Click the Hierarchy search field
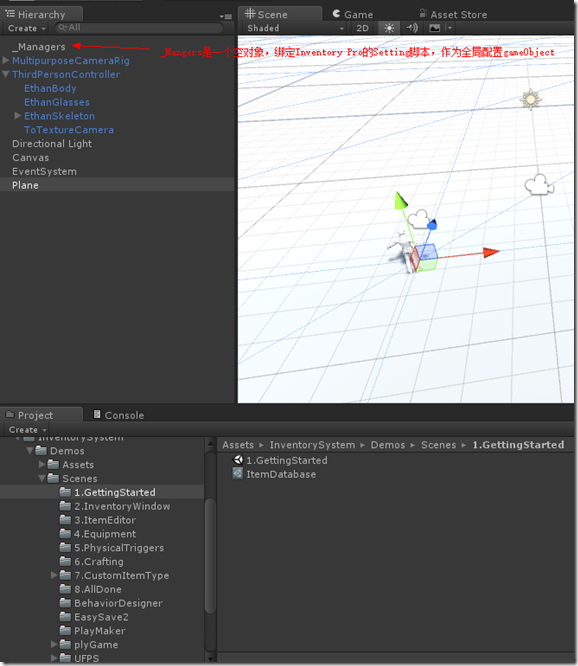Viewport: 578px width, 666px height. click(x=139, y=28)
